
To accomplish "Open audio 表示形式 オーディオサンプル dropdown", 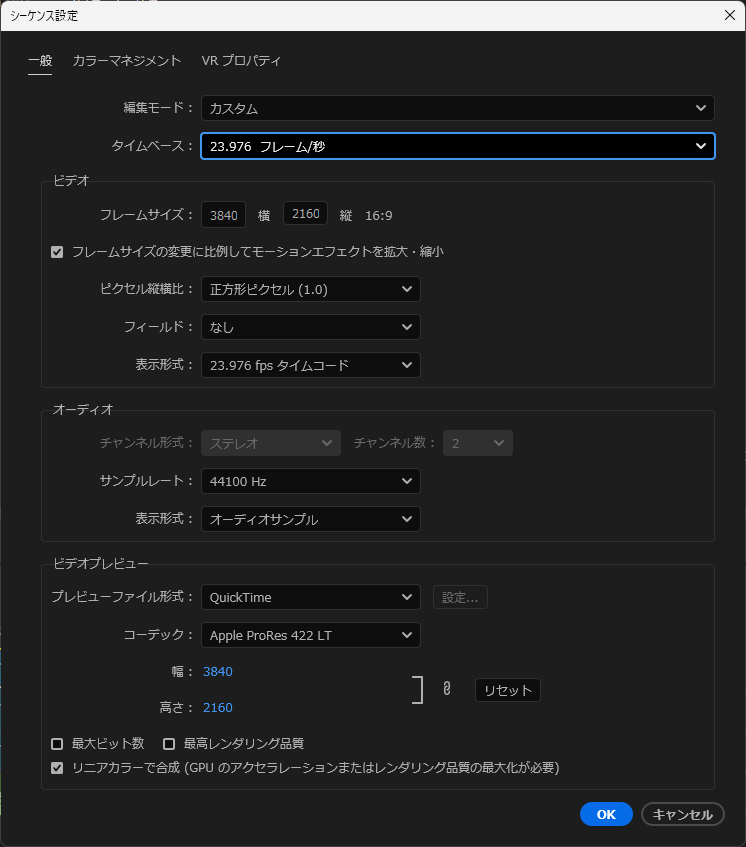I will [311, 519].
